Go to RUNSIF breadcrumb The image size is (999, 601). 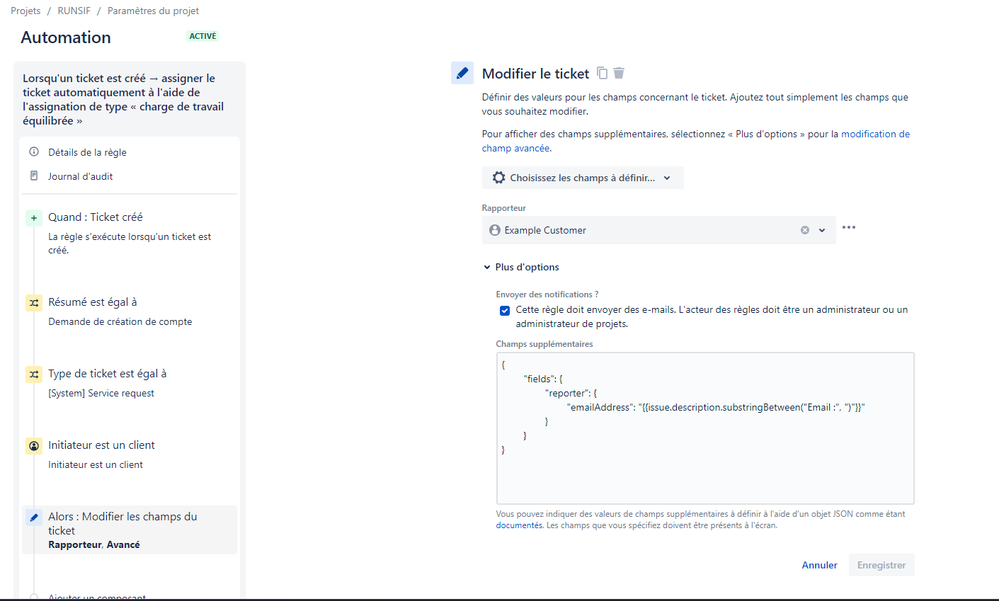74,11
